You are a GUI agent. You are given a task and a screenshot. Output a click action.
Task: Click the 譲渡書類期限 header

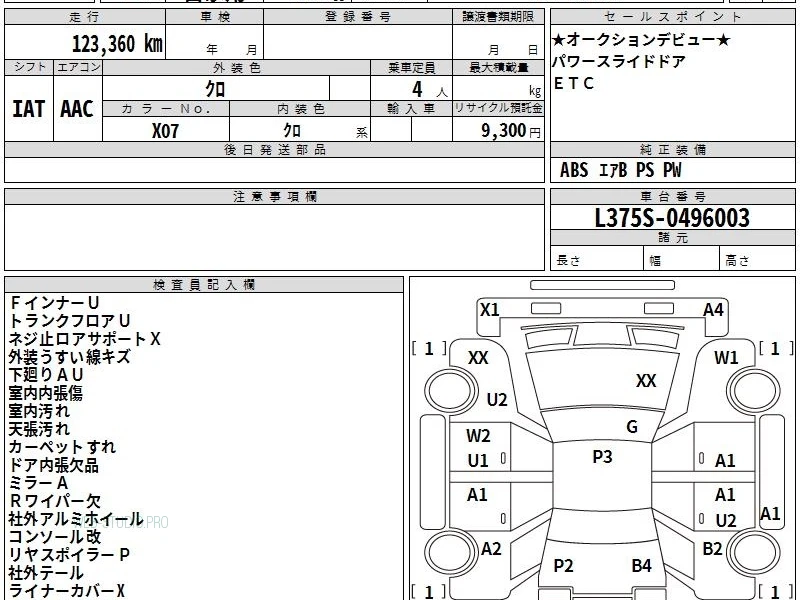tap(498, 17)
